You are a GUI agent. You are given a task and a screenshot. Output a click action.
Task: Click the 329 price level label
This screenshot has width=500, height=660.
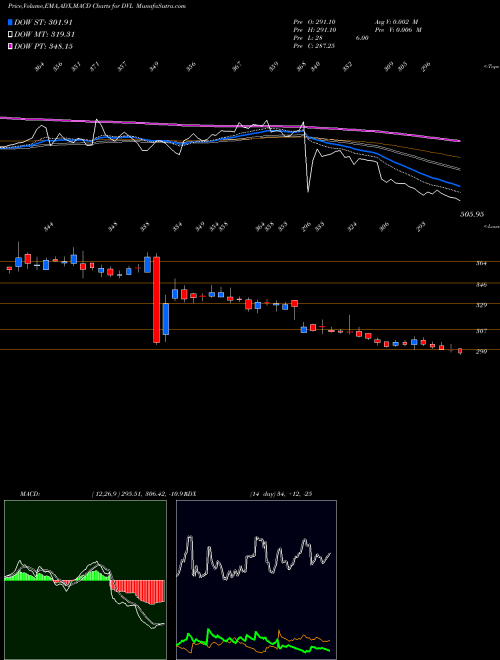pos(481,305)
